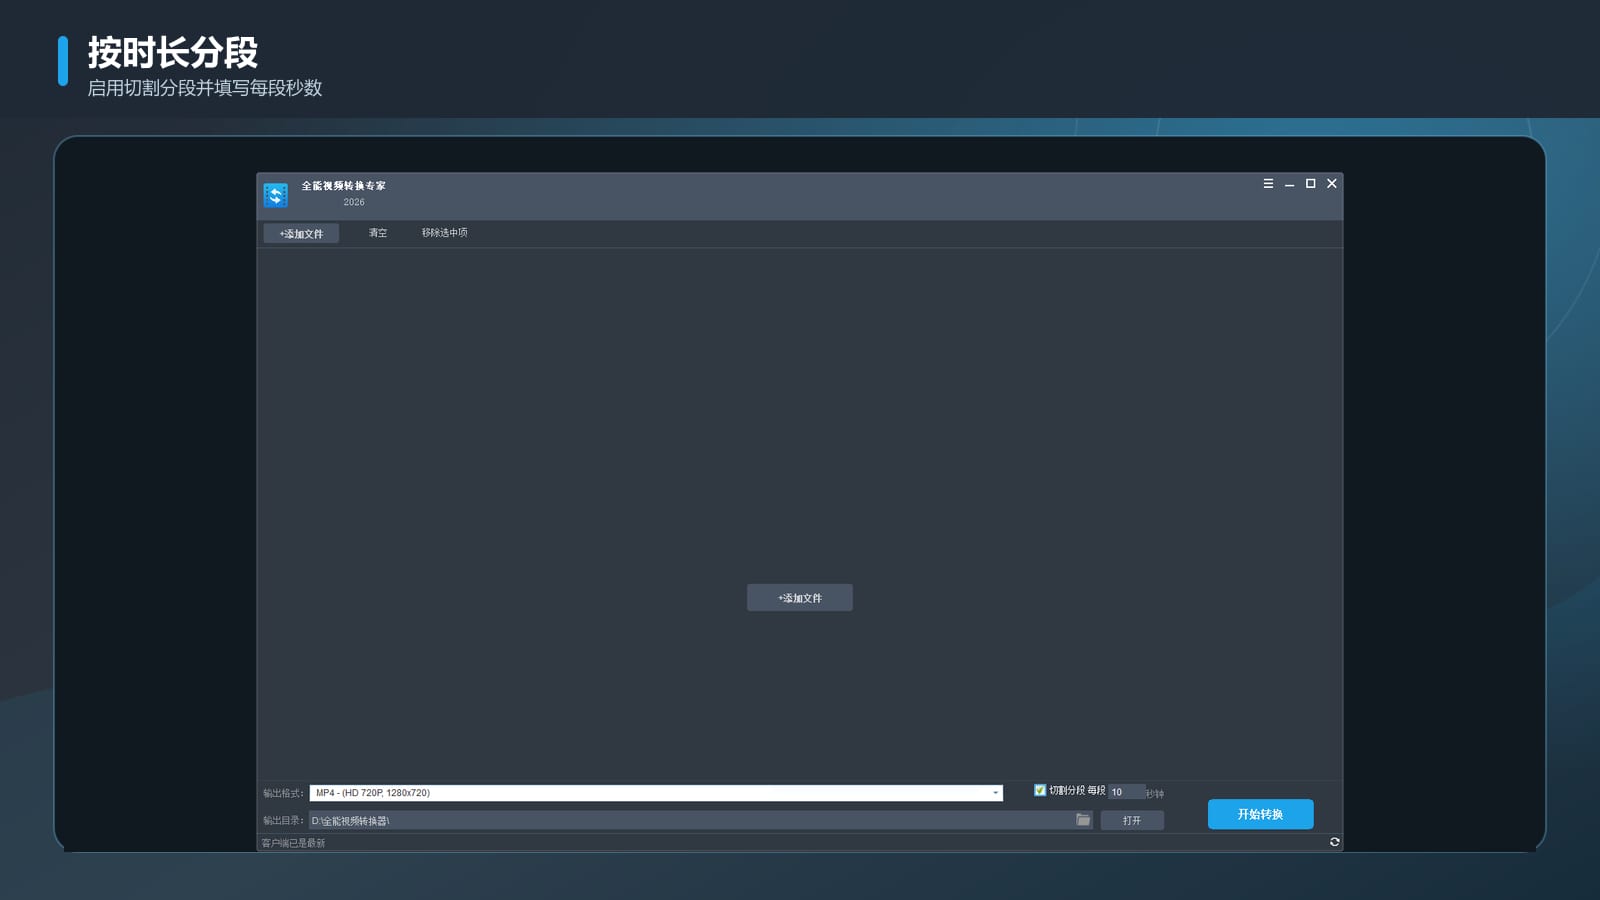Close the video converter window
This screenshot has height=900, width=1600.
coord(1332,184)
